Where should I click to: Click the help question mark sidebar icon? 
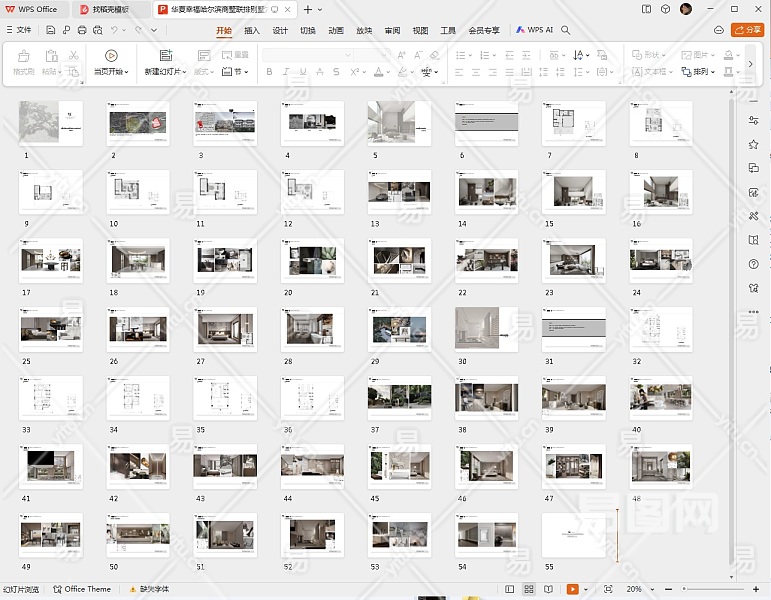pos(753,264)
